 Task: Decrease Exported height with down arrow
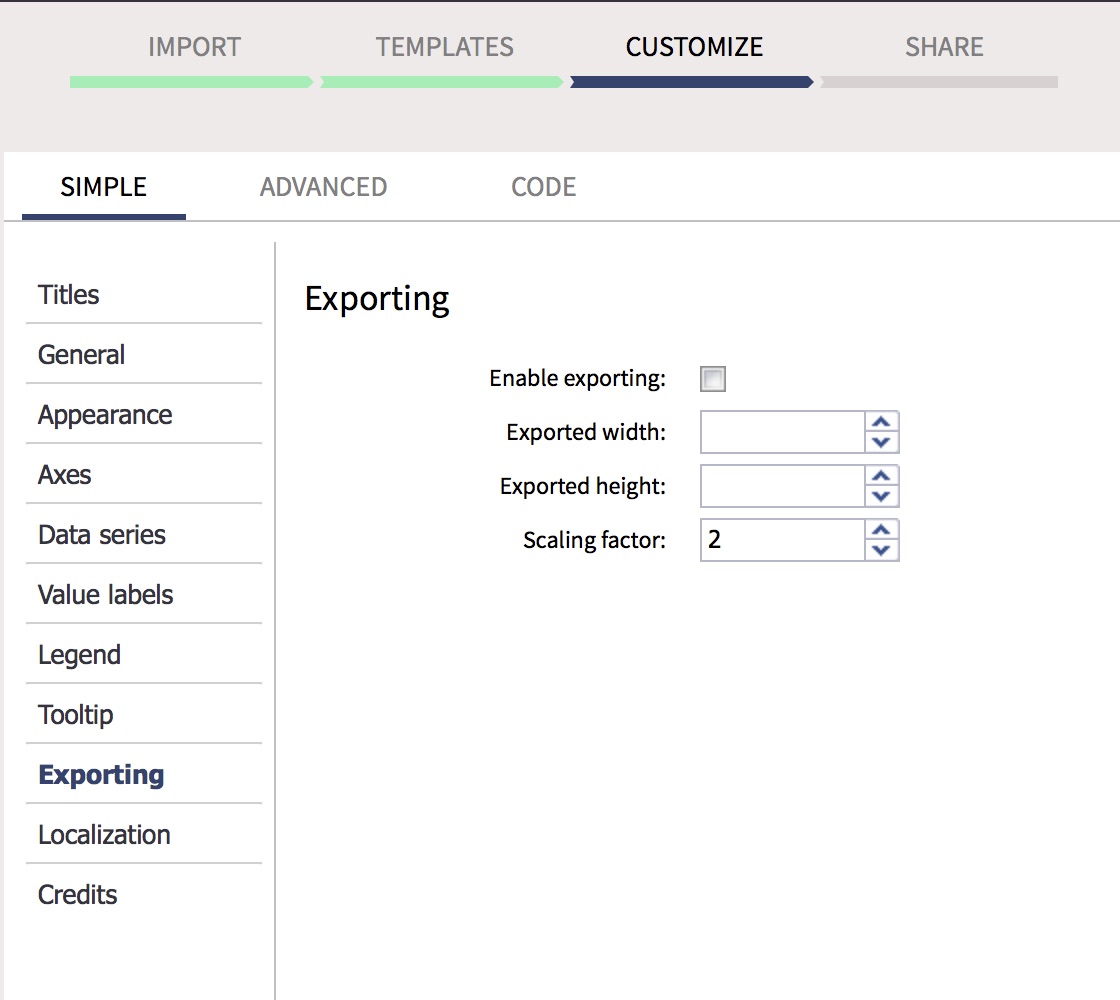[x=881, y=496]
